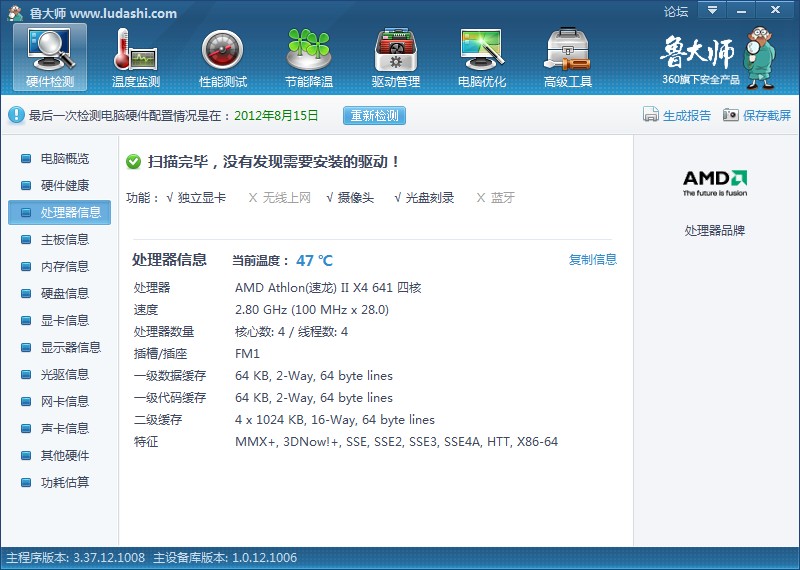Screen dimensions: 800x570
Task: Click 主程序版本 3.37.12.1008 in status bar
Action: [76, 558]
